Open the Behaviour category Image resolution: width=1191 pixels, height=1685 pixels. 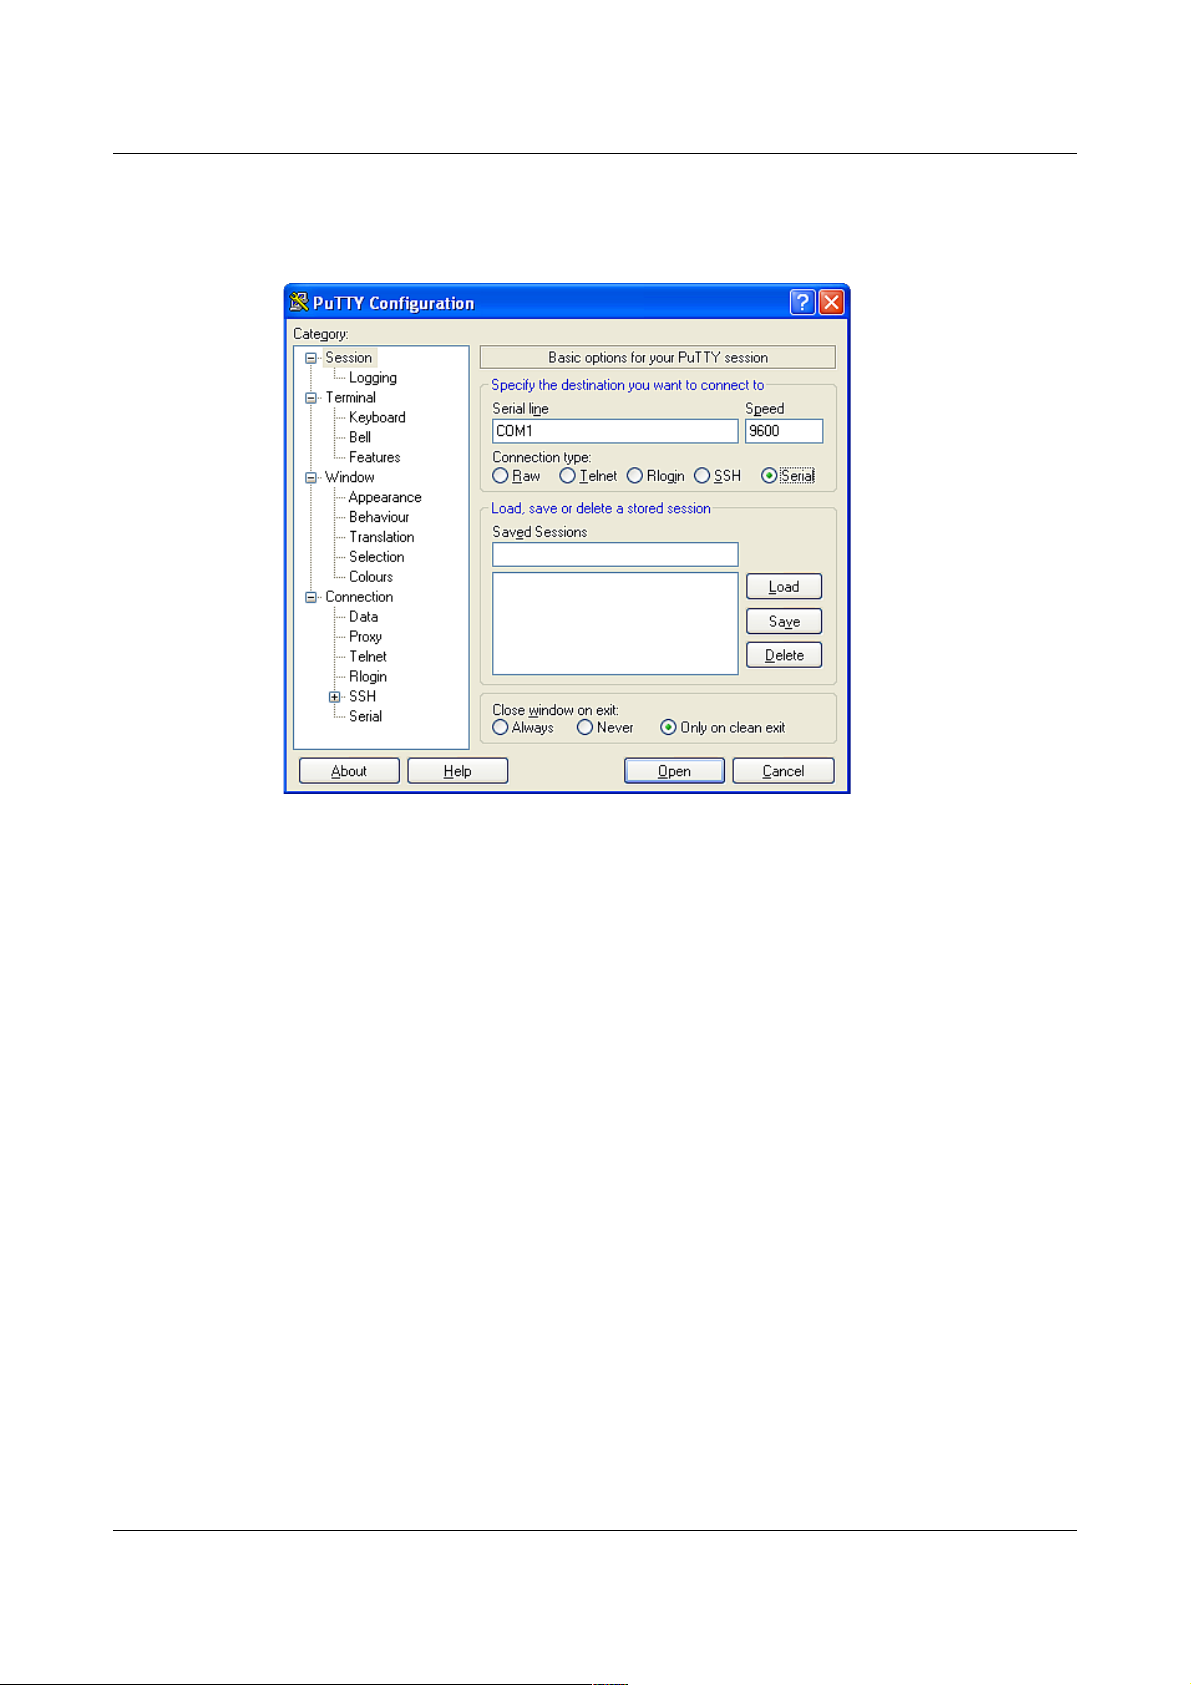379,517
